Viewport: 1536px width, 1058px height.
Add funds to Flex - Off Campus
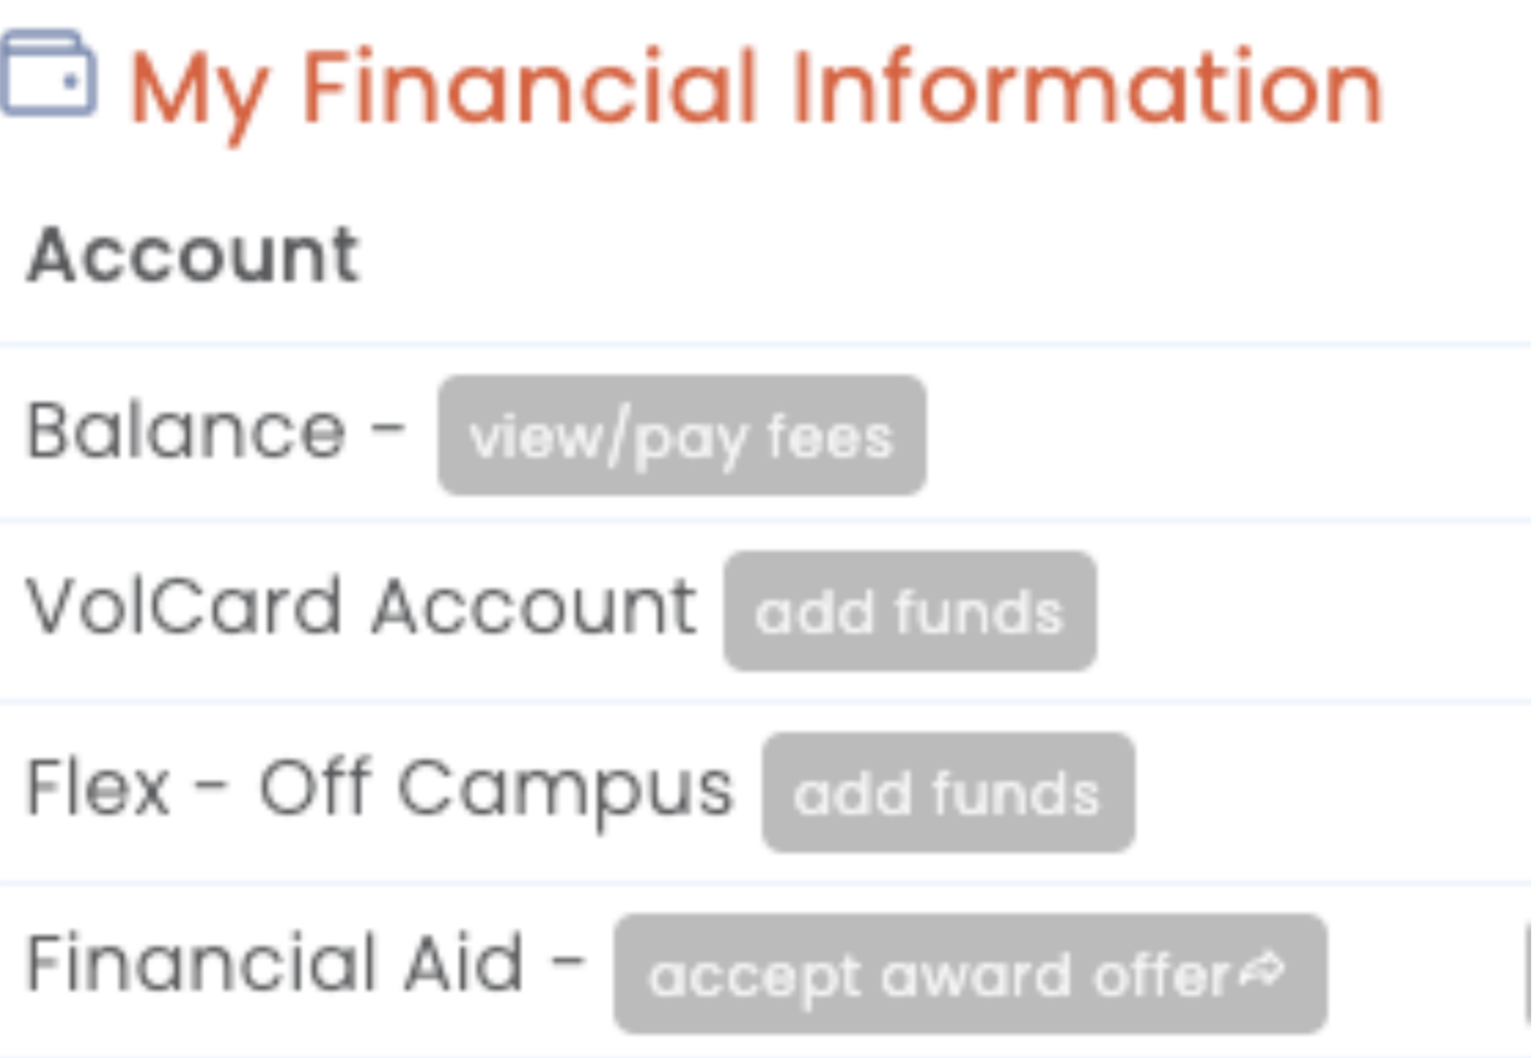947,793
